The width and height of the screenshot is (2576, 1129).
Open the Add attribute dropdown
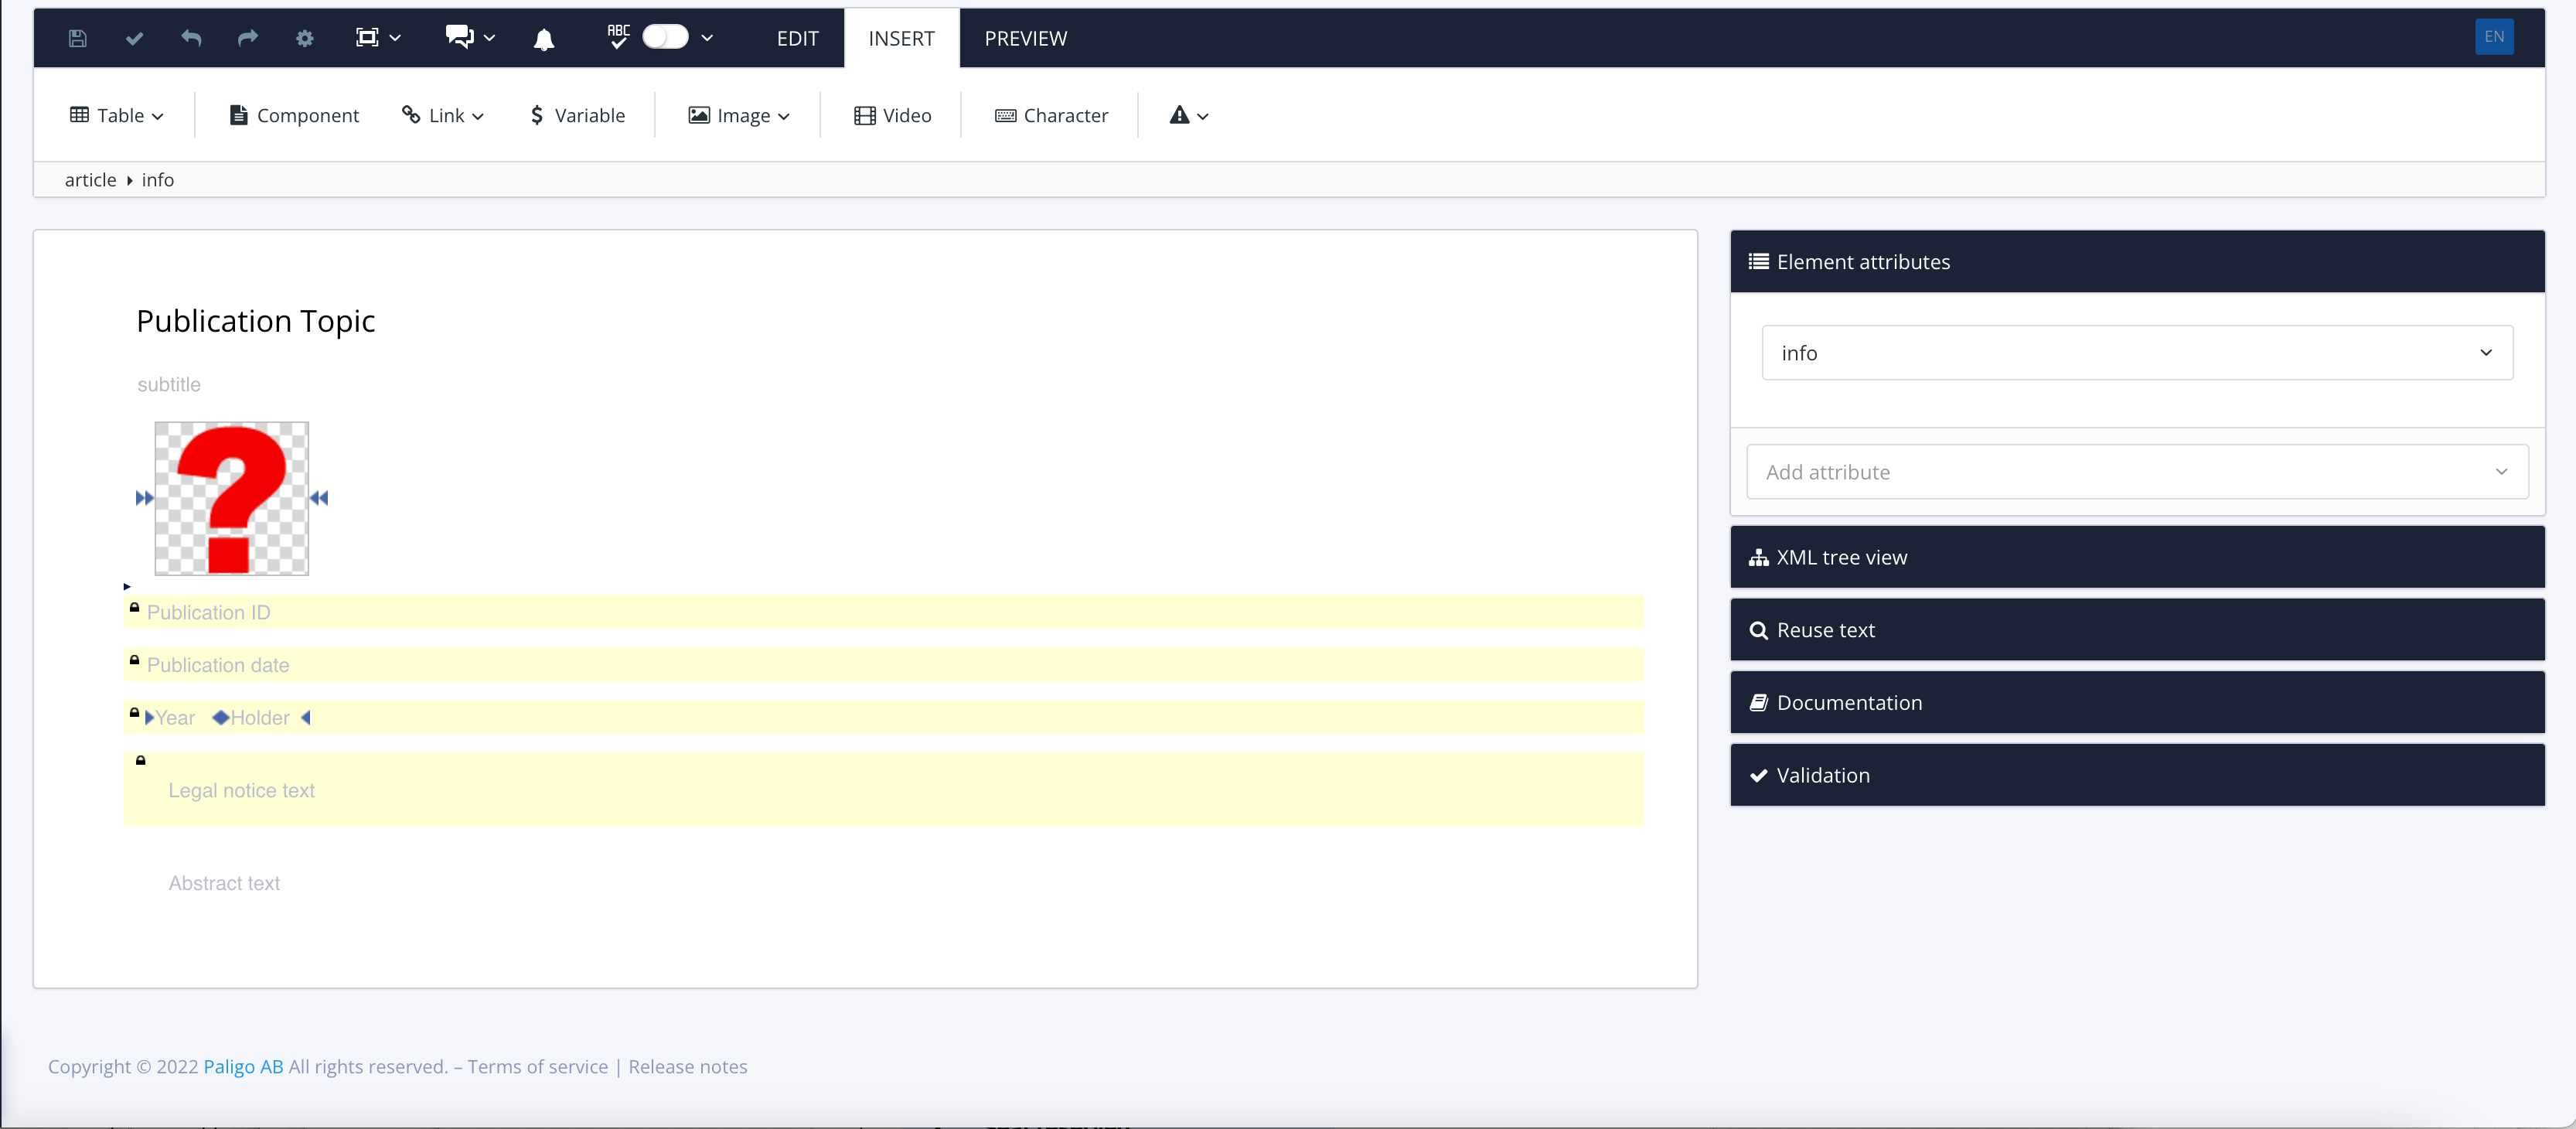[x=2138, y=471]
